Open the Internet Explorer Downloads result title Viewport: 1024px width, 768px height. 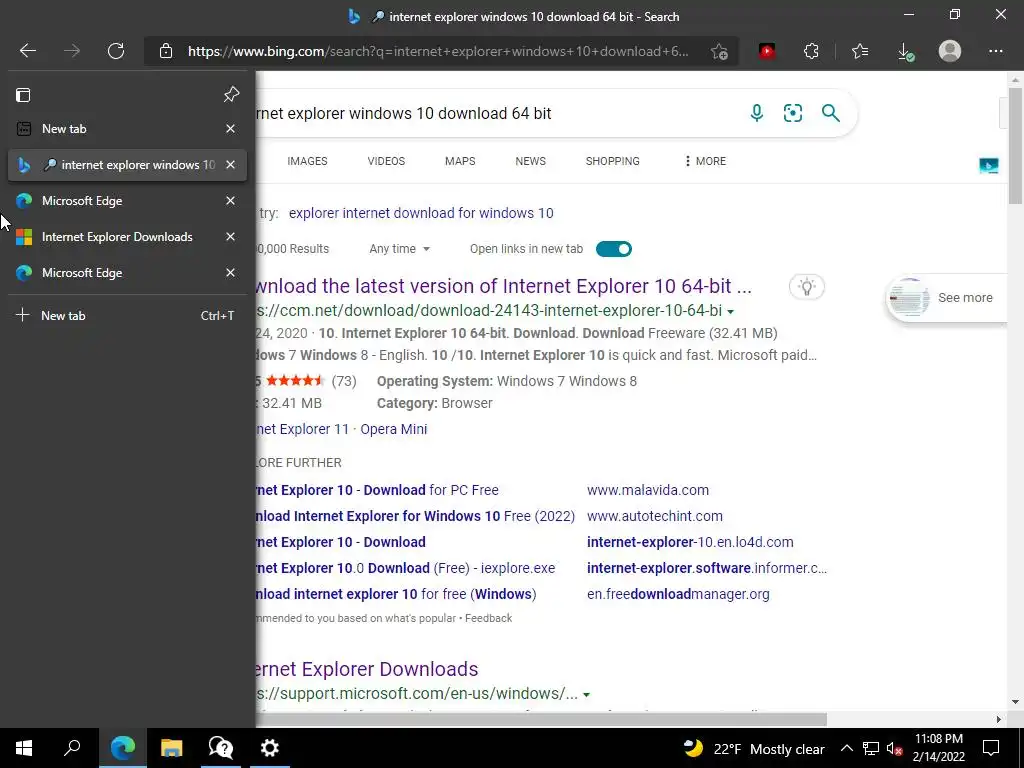pyautogui.click(x=367, y=669)
